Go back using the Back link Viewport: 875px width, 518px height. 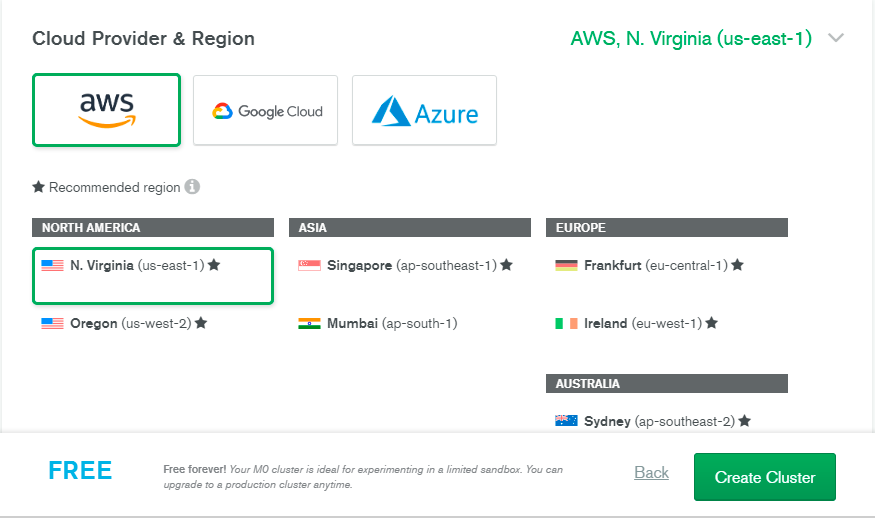point(651,473)
